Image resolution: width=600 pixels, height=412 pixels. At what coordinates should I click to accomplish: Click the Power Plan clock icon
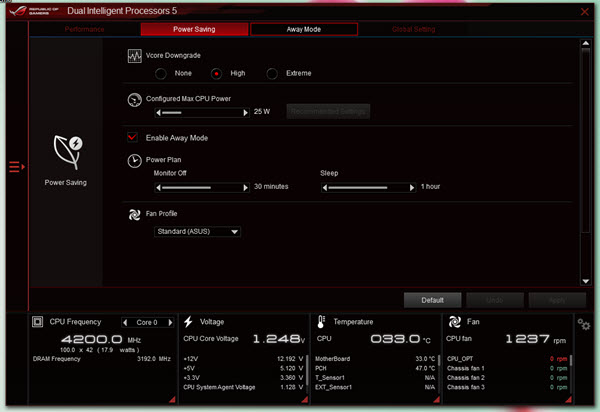click(x=134, y=161)
